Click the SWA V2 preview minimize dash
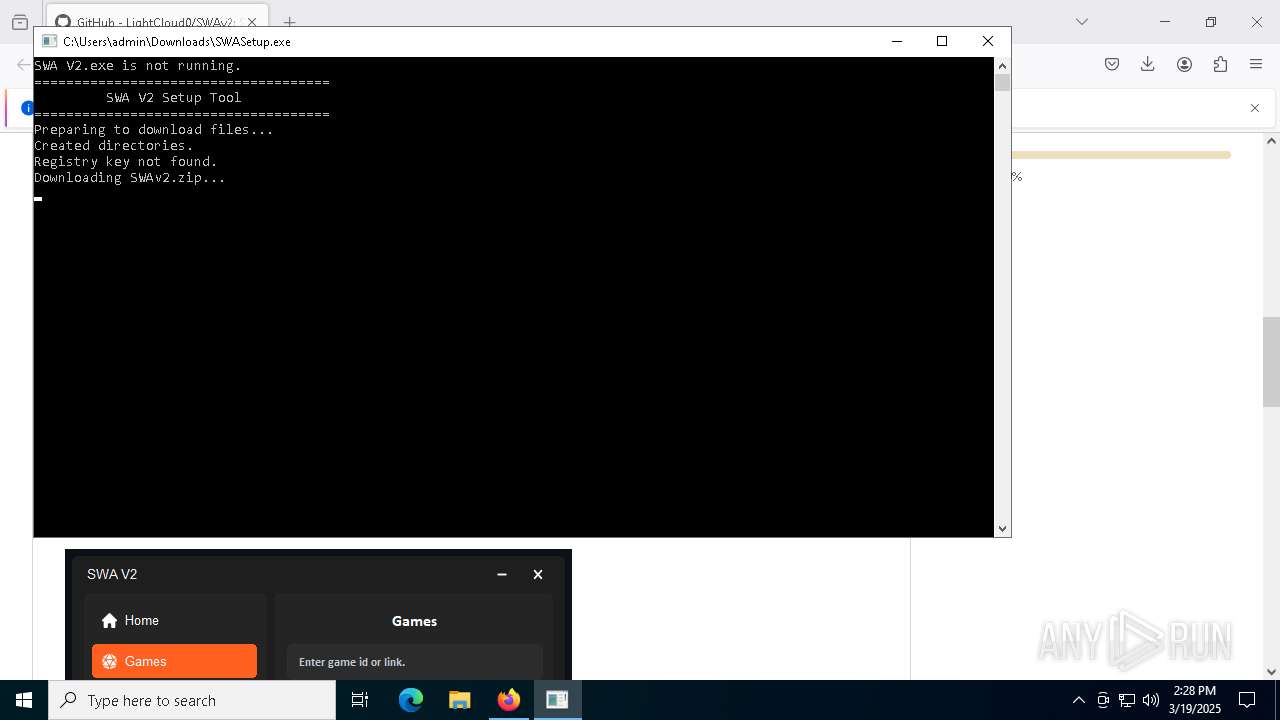The height and width of the screenshot is (720, 1280). [502, 574]
